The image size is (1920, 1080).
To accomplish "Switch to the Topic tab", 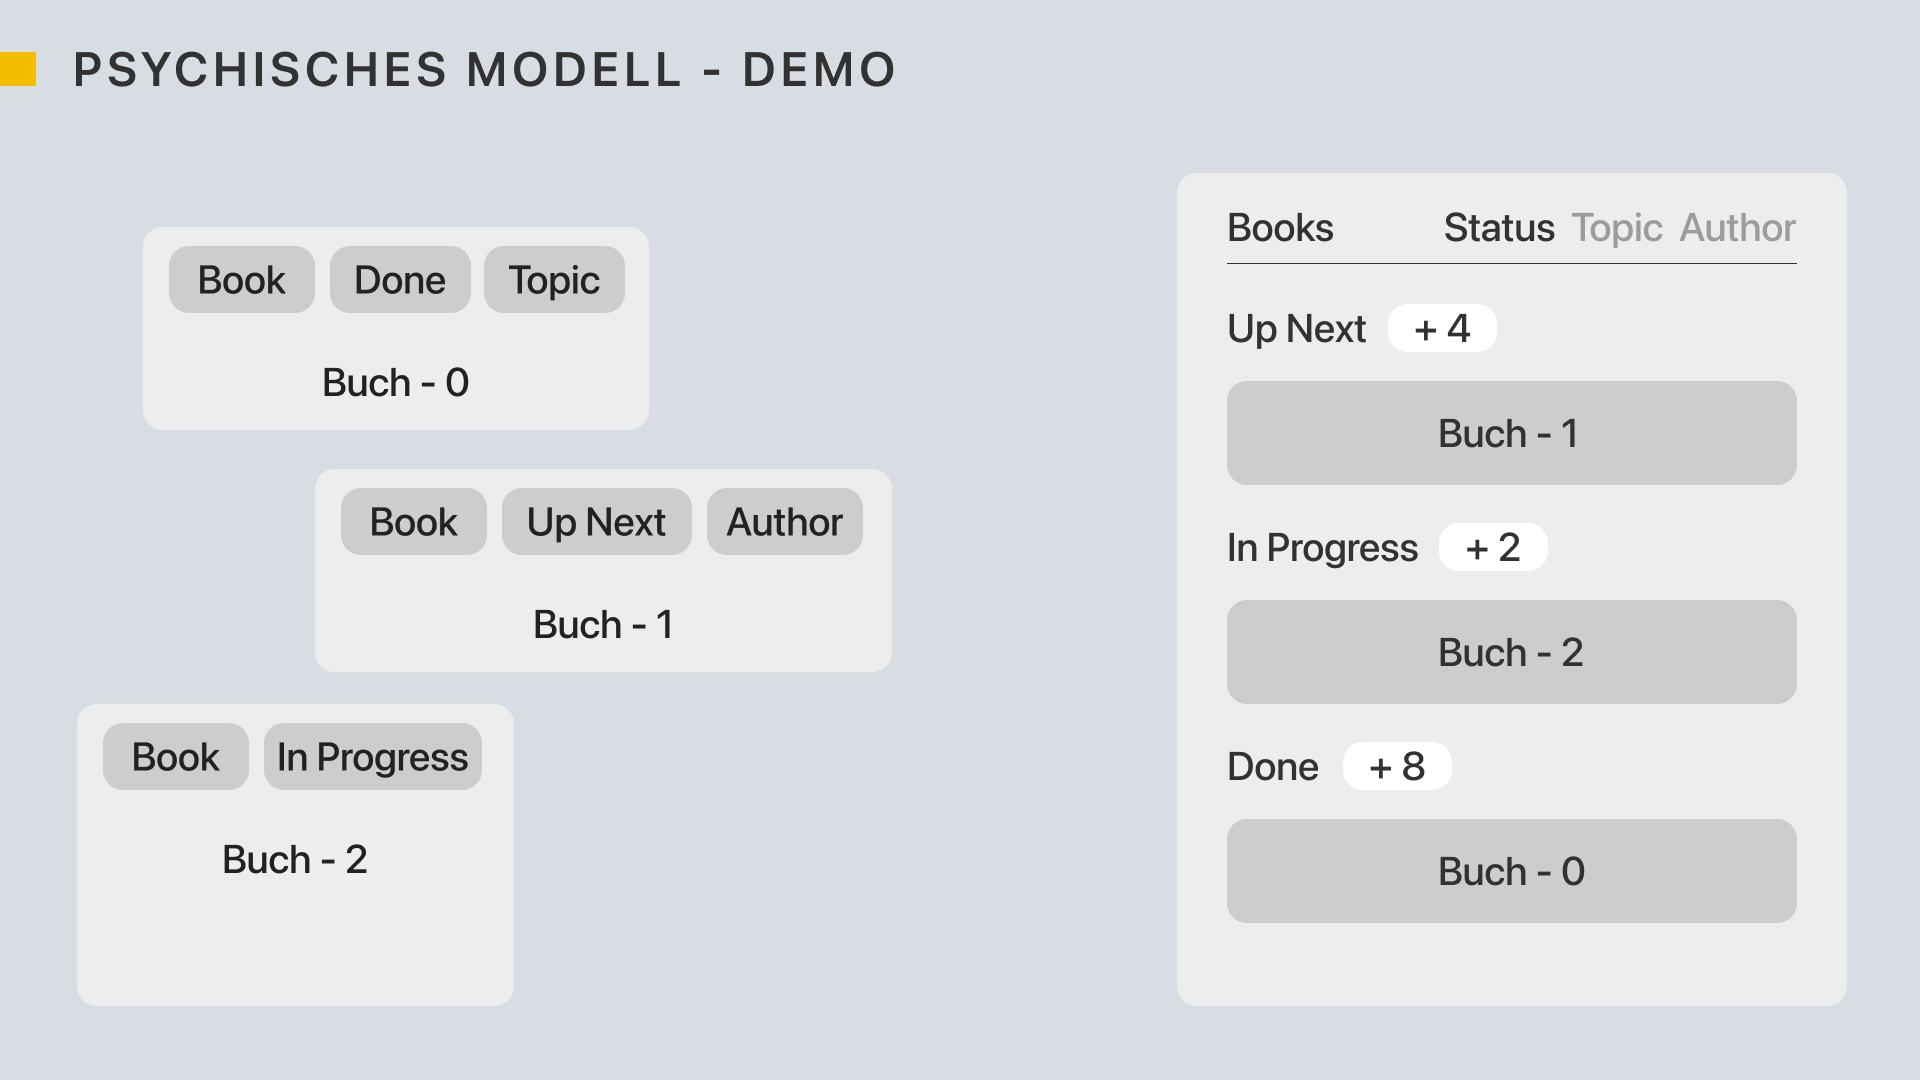I will pos(1616,228).
